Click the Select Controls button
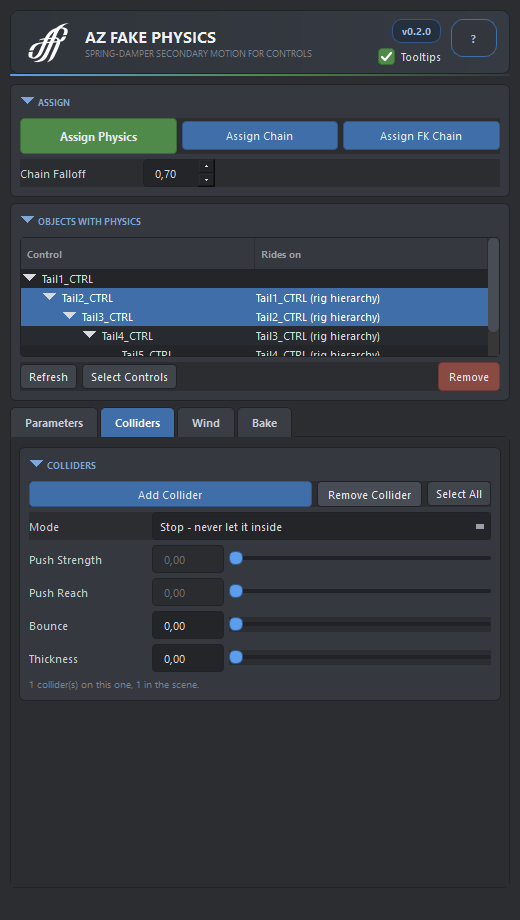The width and height of the screenshot is (520, 920). click(x=129, y=377)
